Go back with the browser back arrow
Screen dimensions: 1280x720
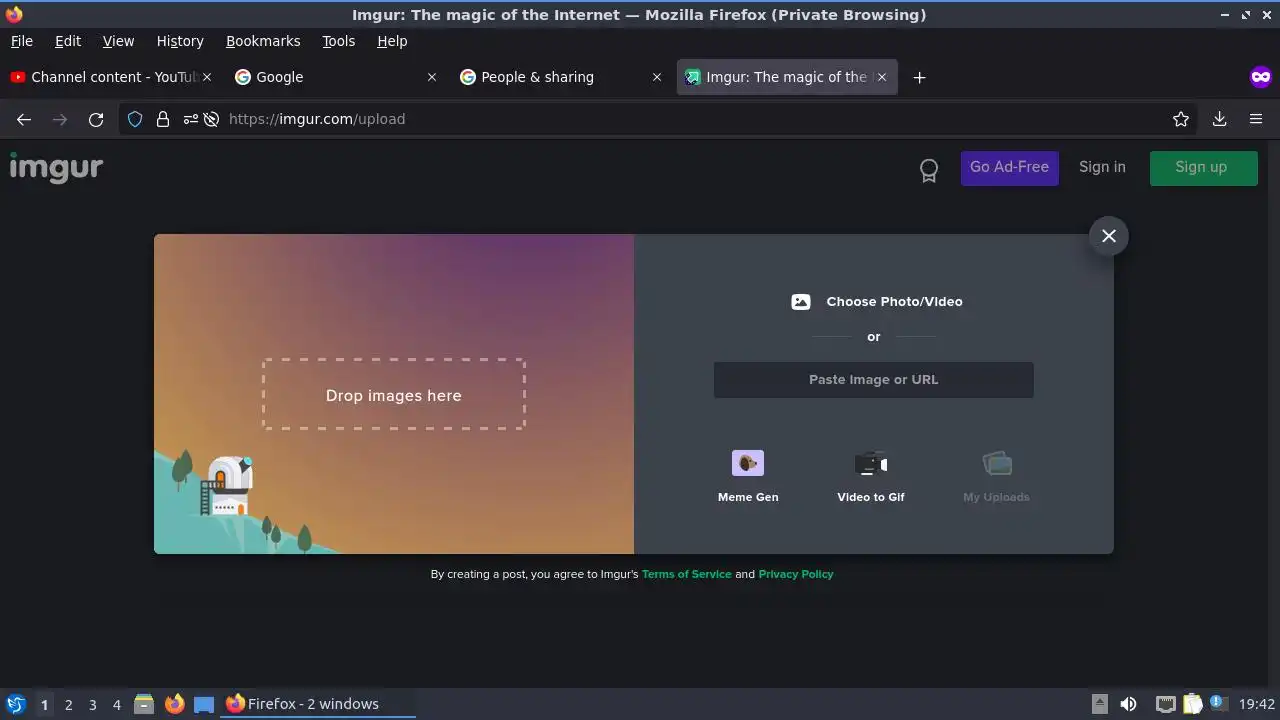tap(24, 119)
